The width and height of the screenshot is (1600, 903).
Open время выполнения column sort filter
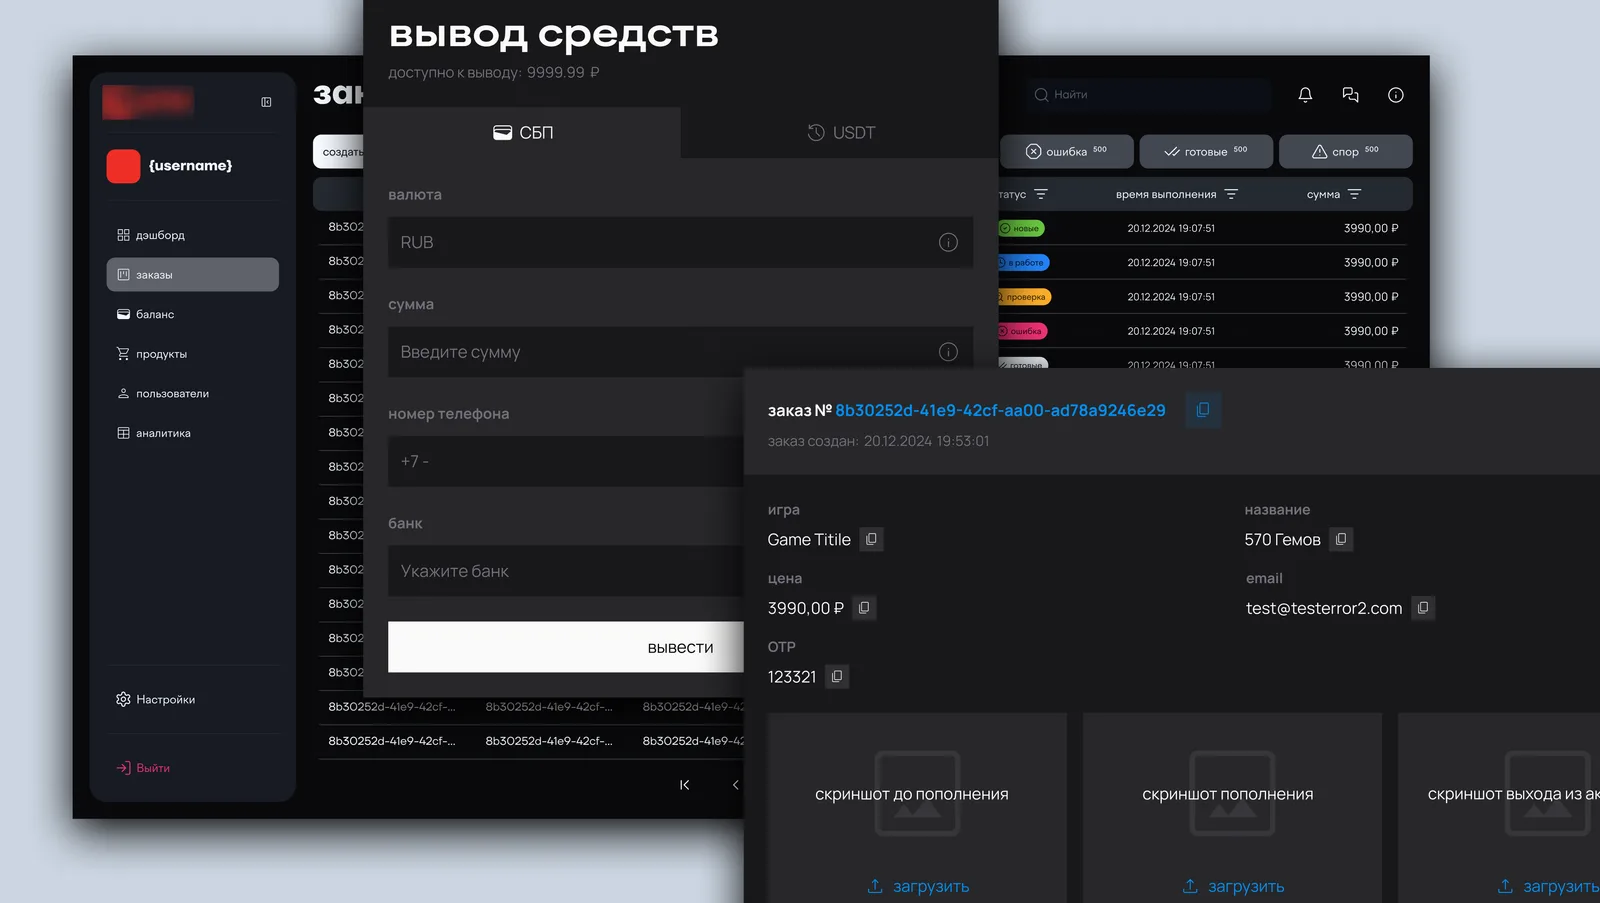tap(1231, 194)
